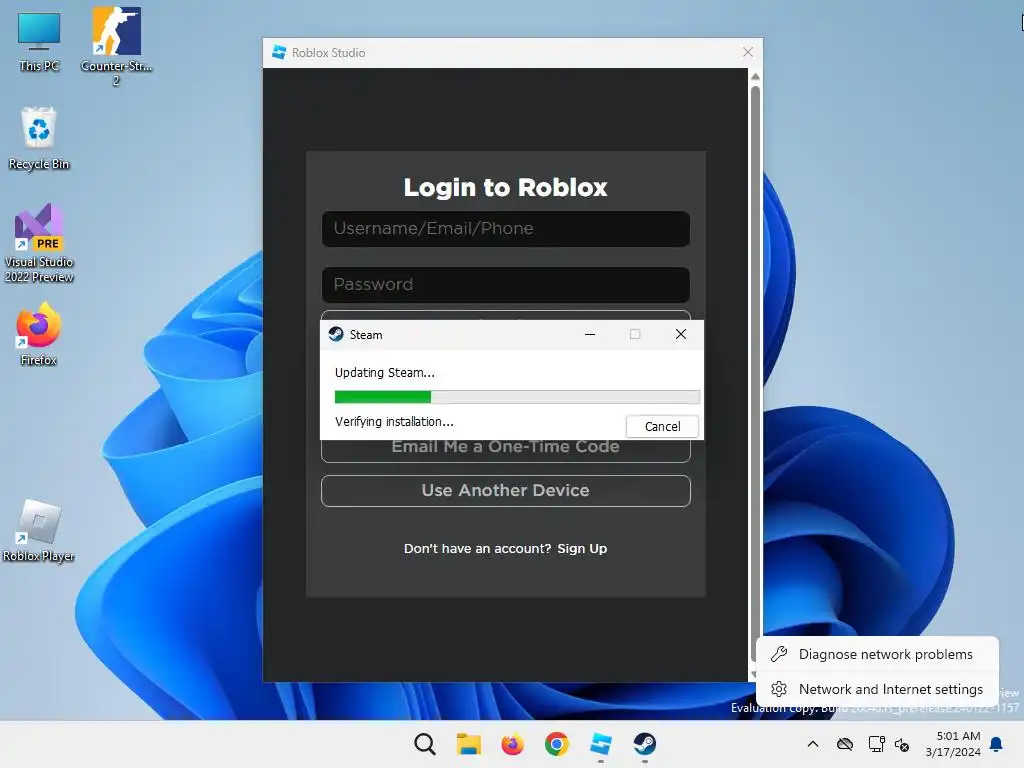Screen dimensions: 1024x768
Task: Cancel the Steam update
Action: coord(662,426)
